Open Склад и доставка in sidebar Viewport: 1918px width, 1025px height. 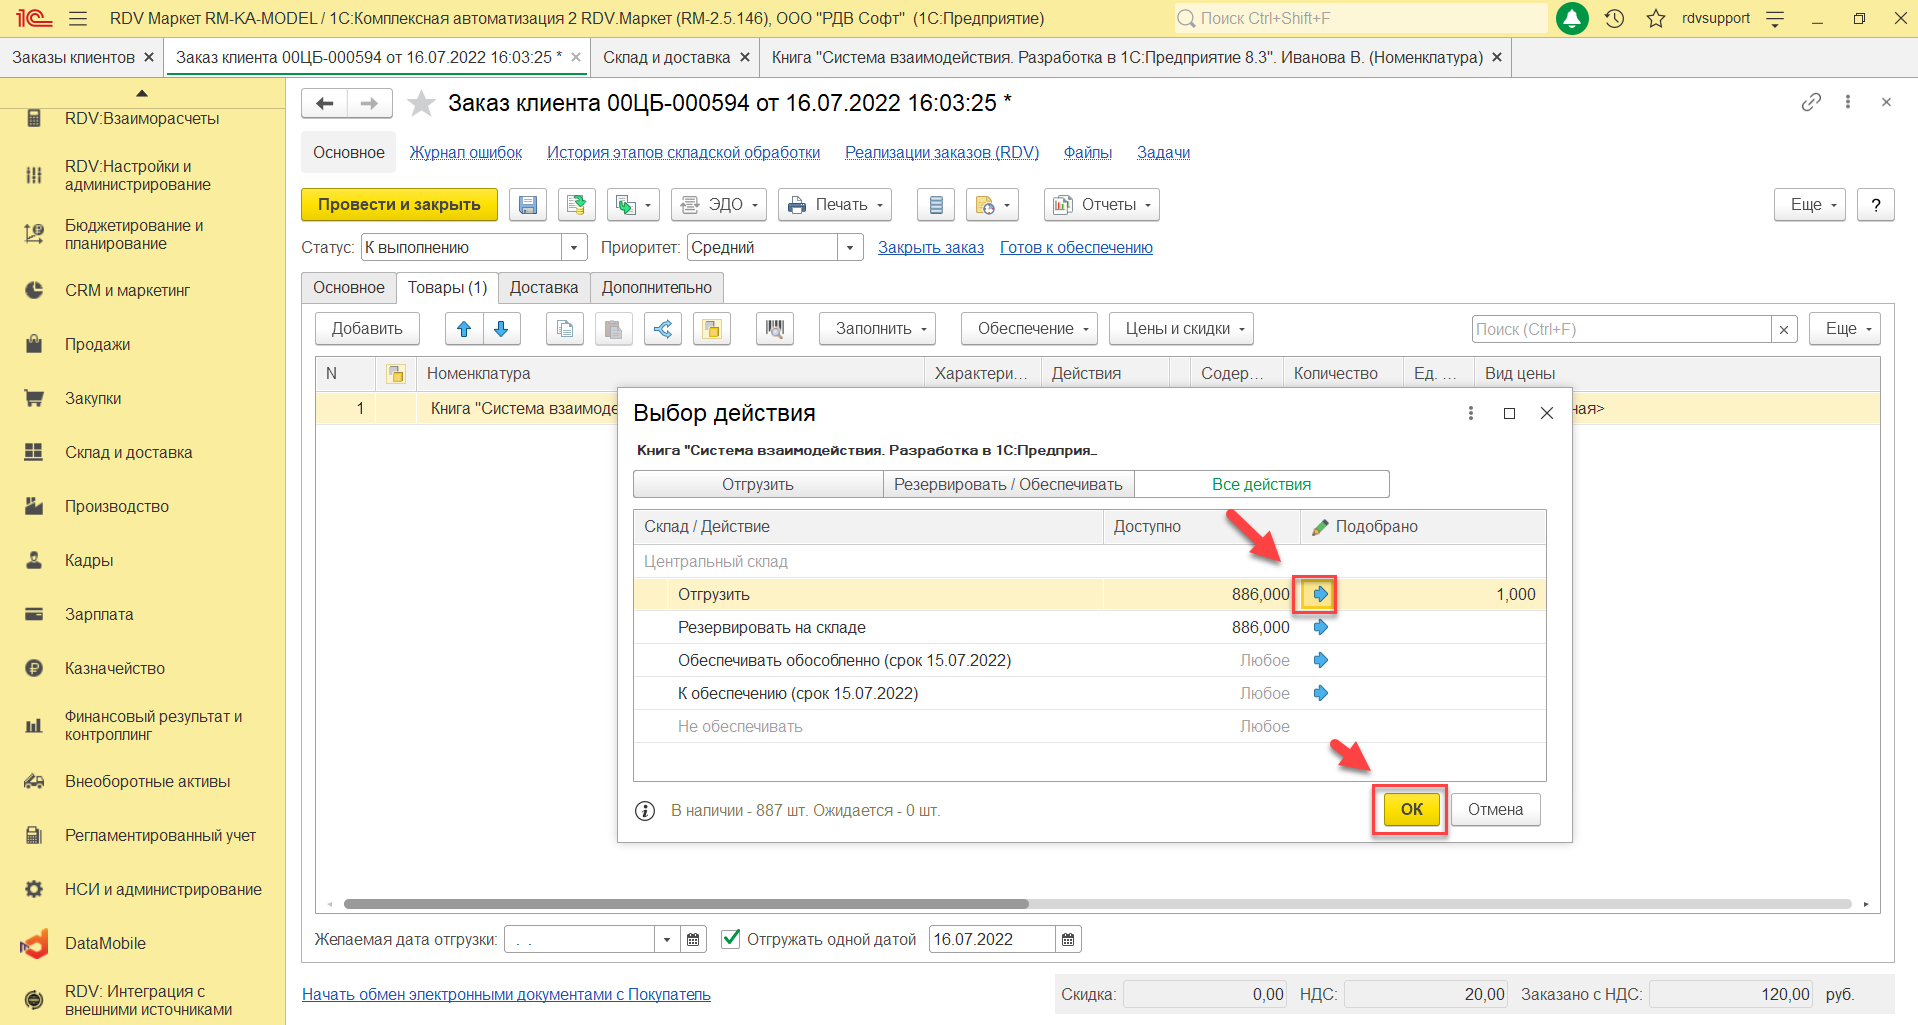[128, 452]
